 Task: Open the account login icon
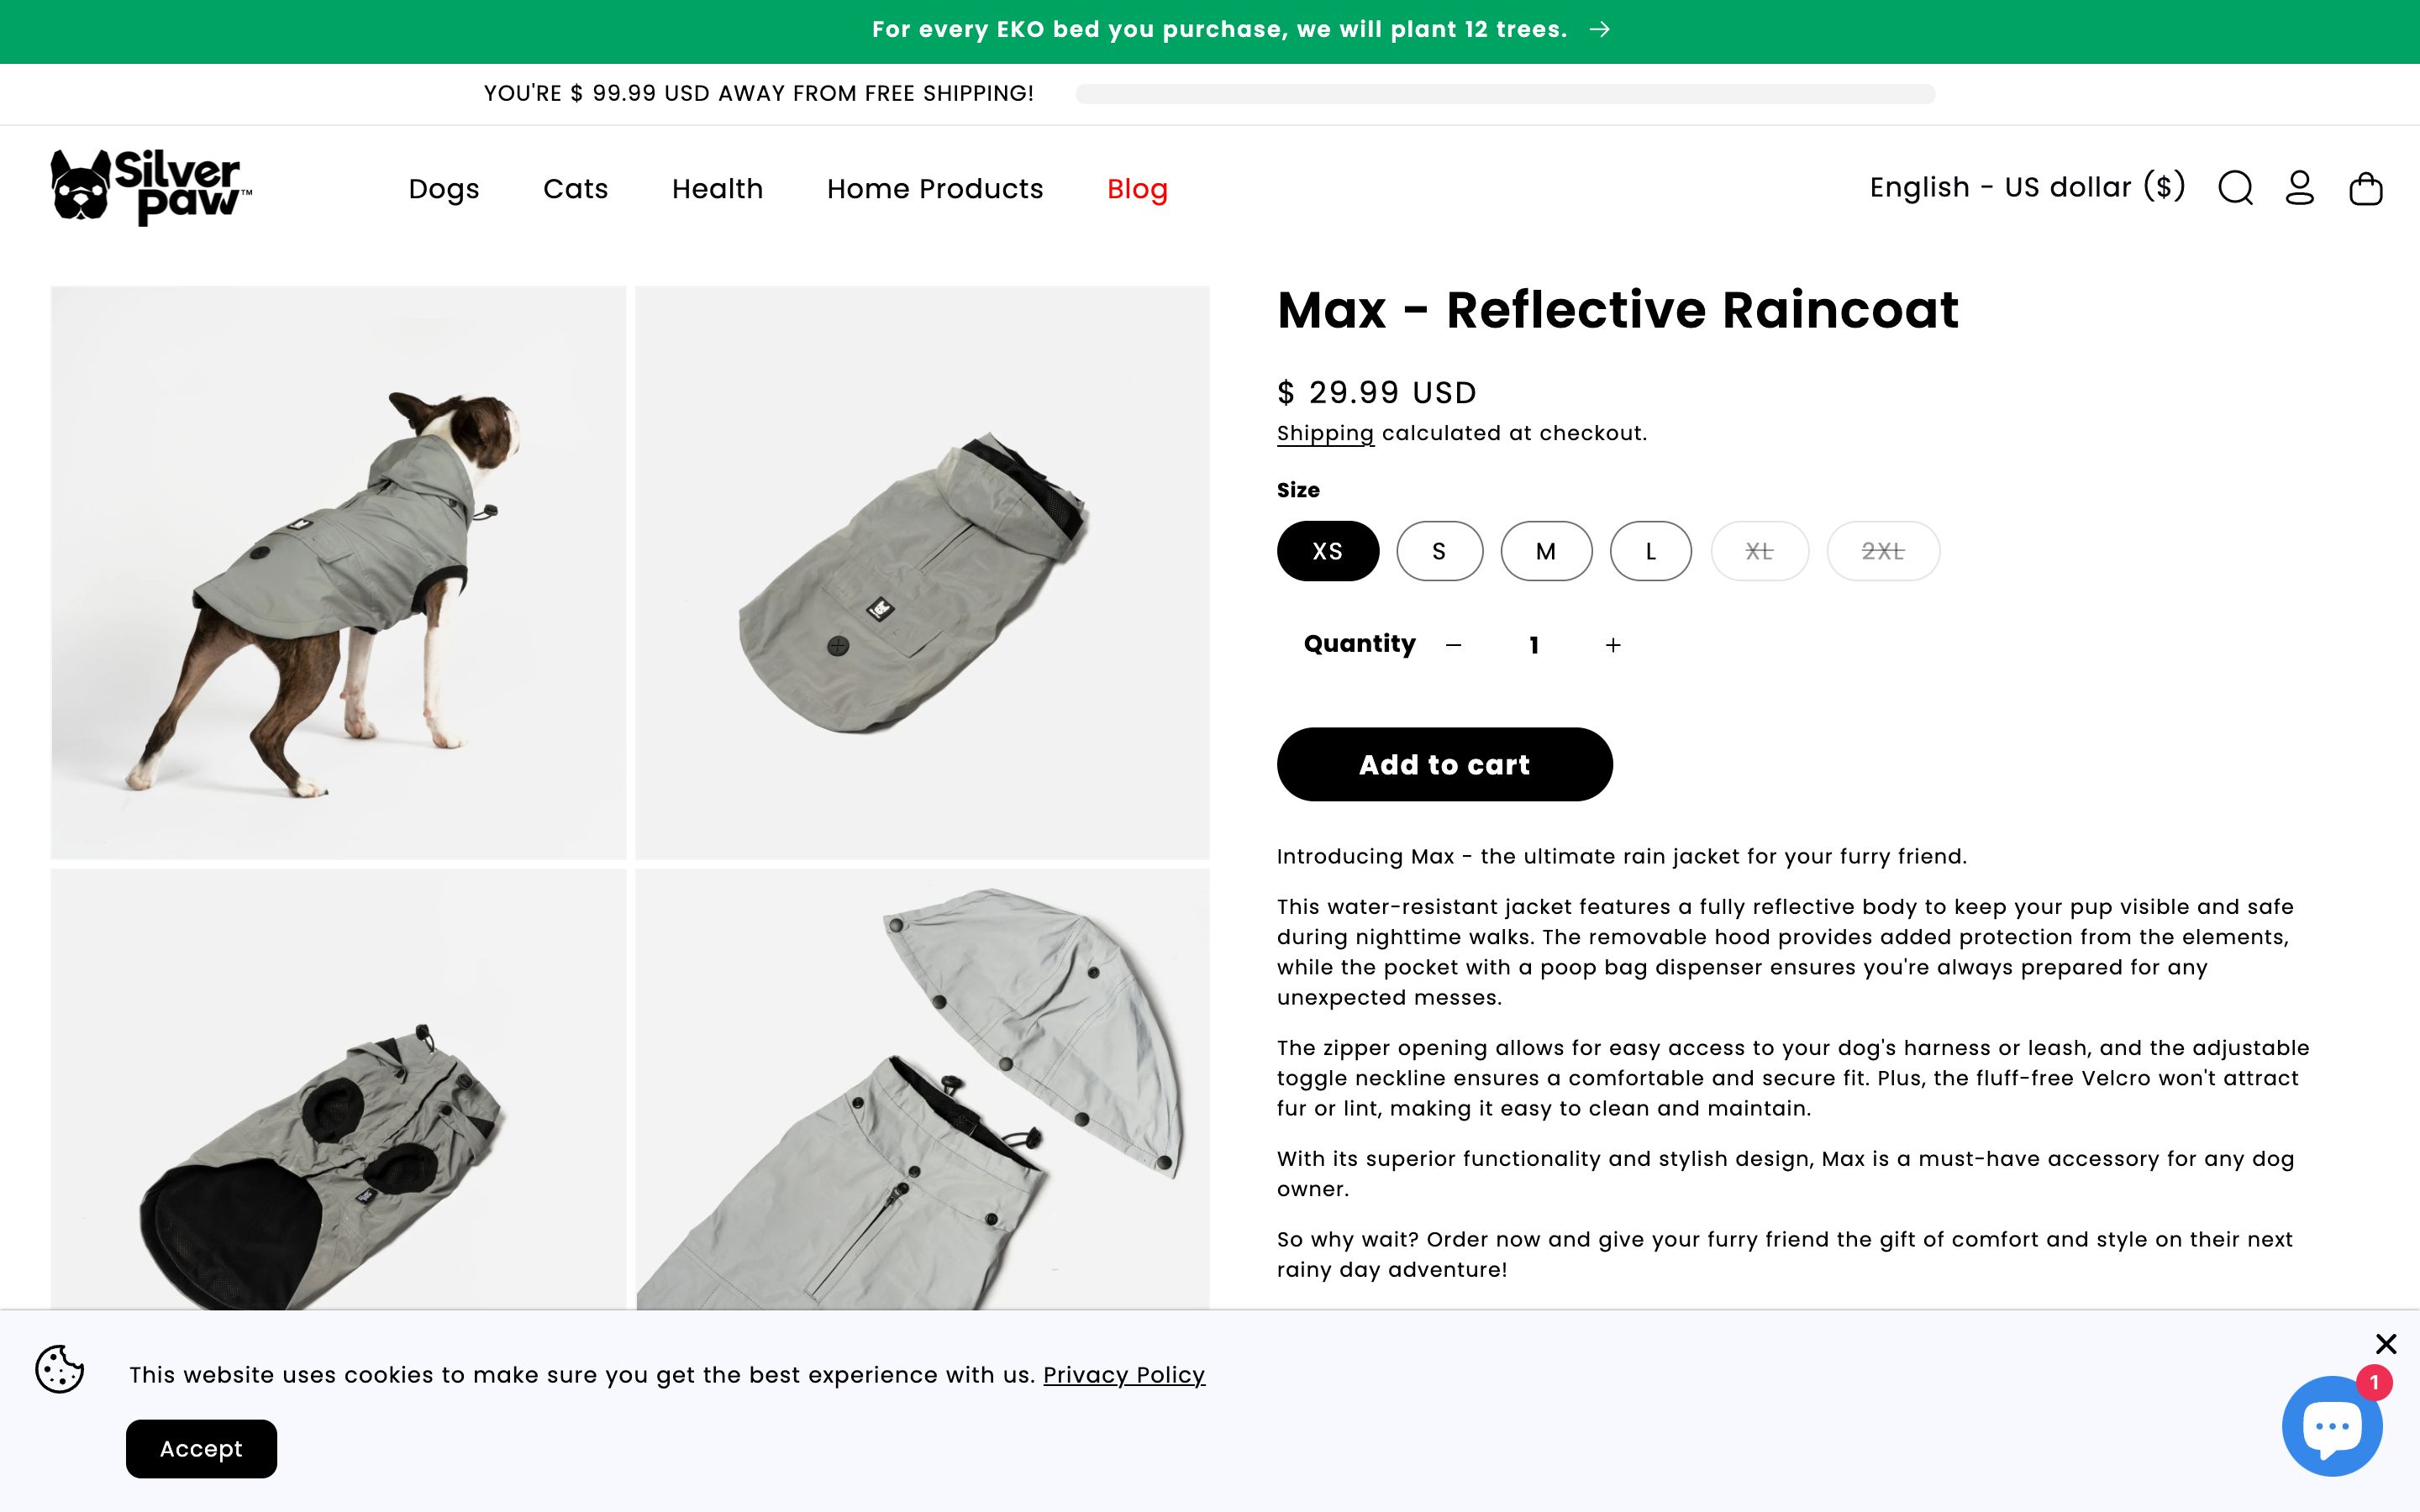(2301, 187)
